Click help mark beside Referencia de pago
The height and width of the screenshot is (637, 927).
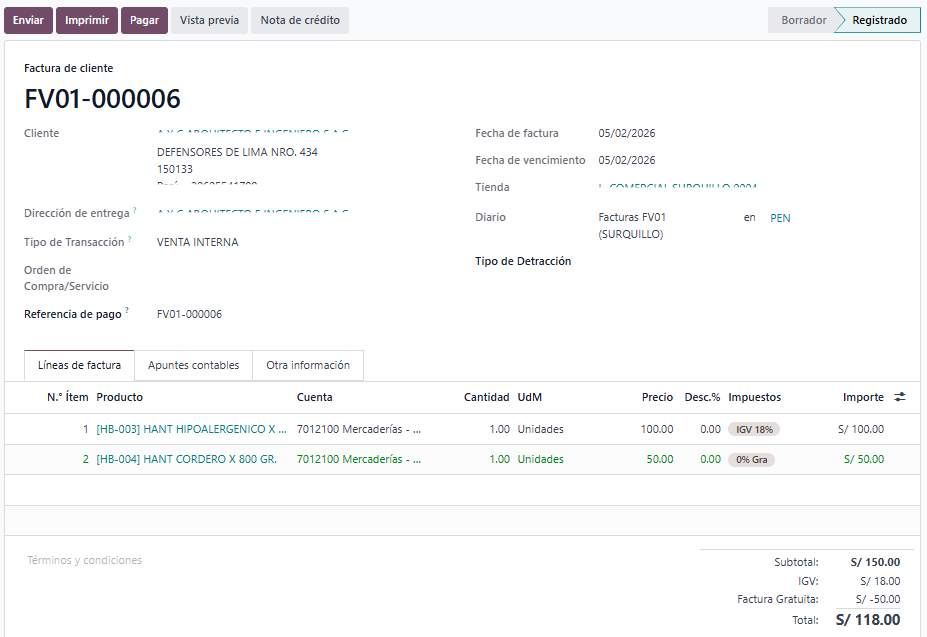coord(127,311)
